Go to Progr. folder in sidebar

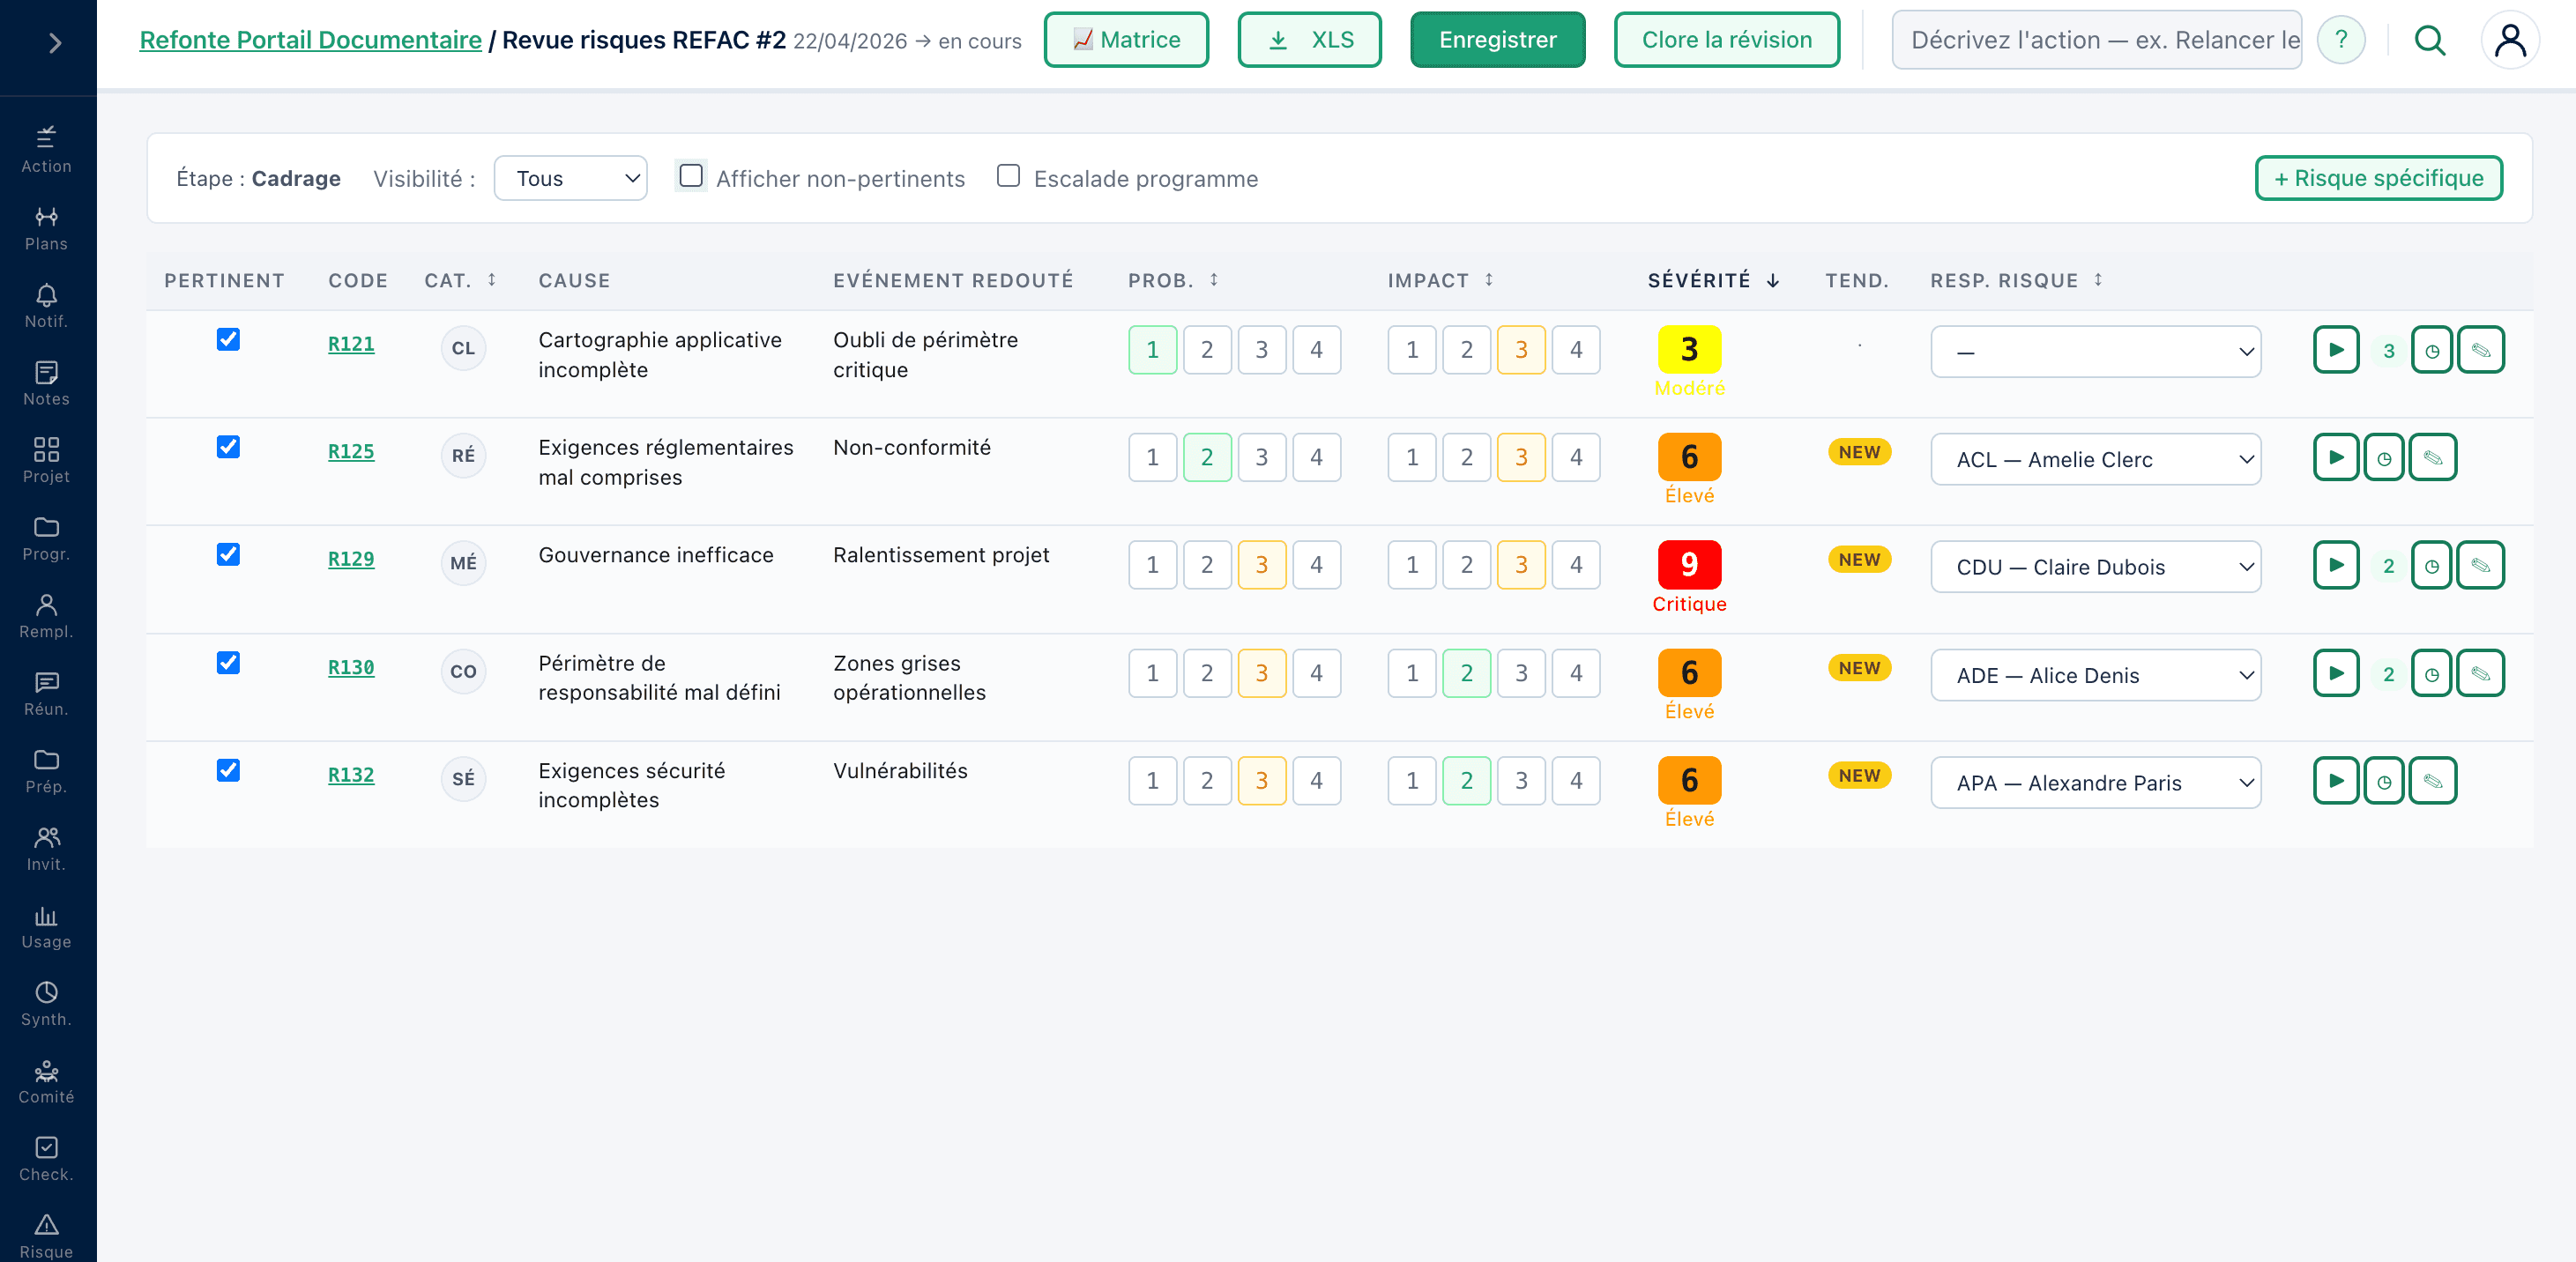(47, 538)
